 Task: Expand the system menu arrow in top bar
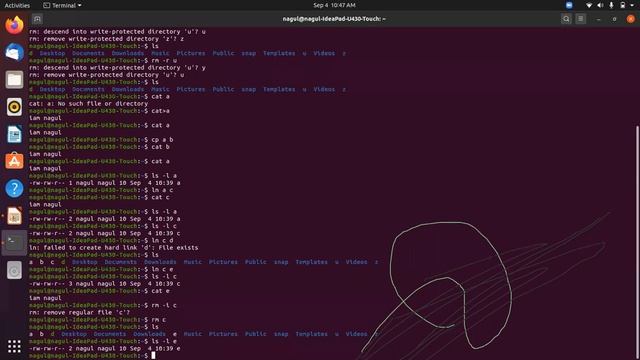click(632, 5)
